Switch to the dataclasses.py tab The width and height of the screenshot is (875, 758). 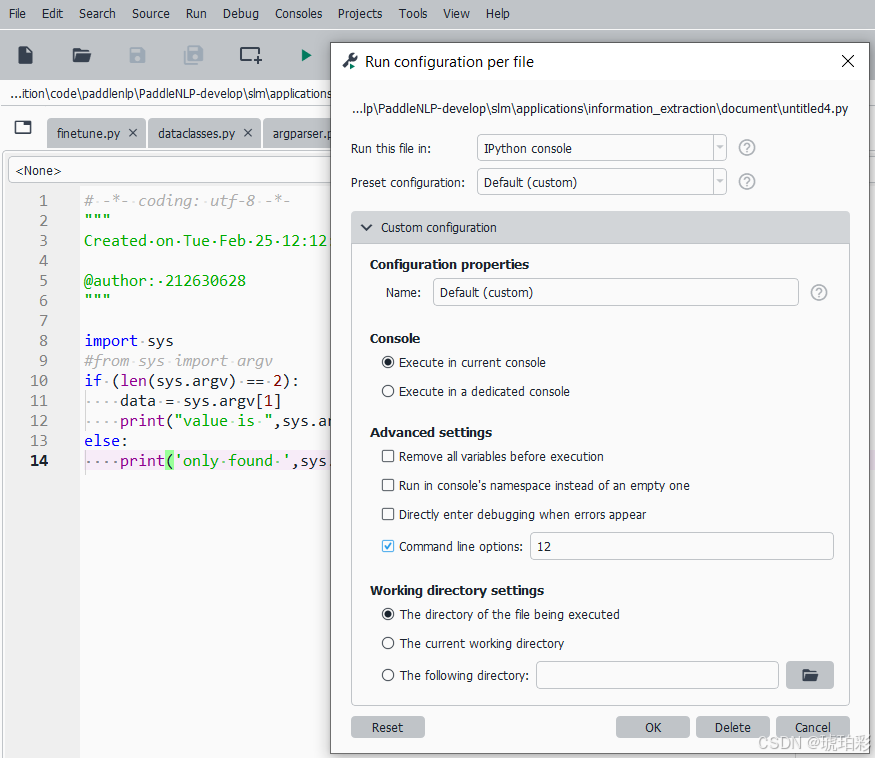coord(196,133)
